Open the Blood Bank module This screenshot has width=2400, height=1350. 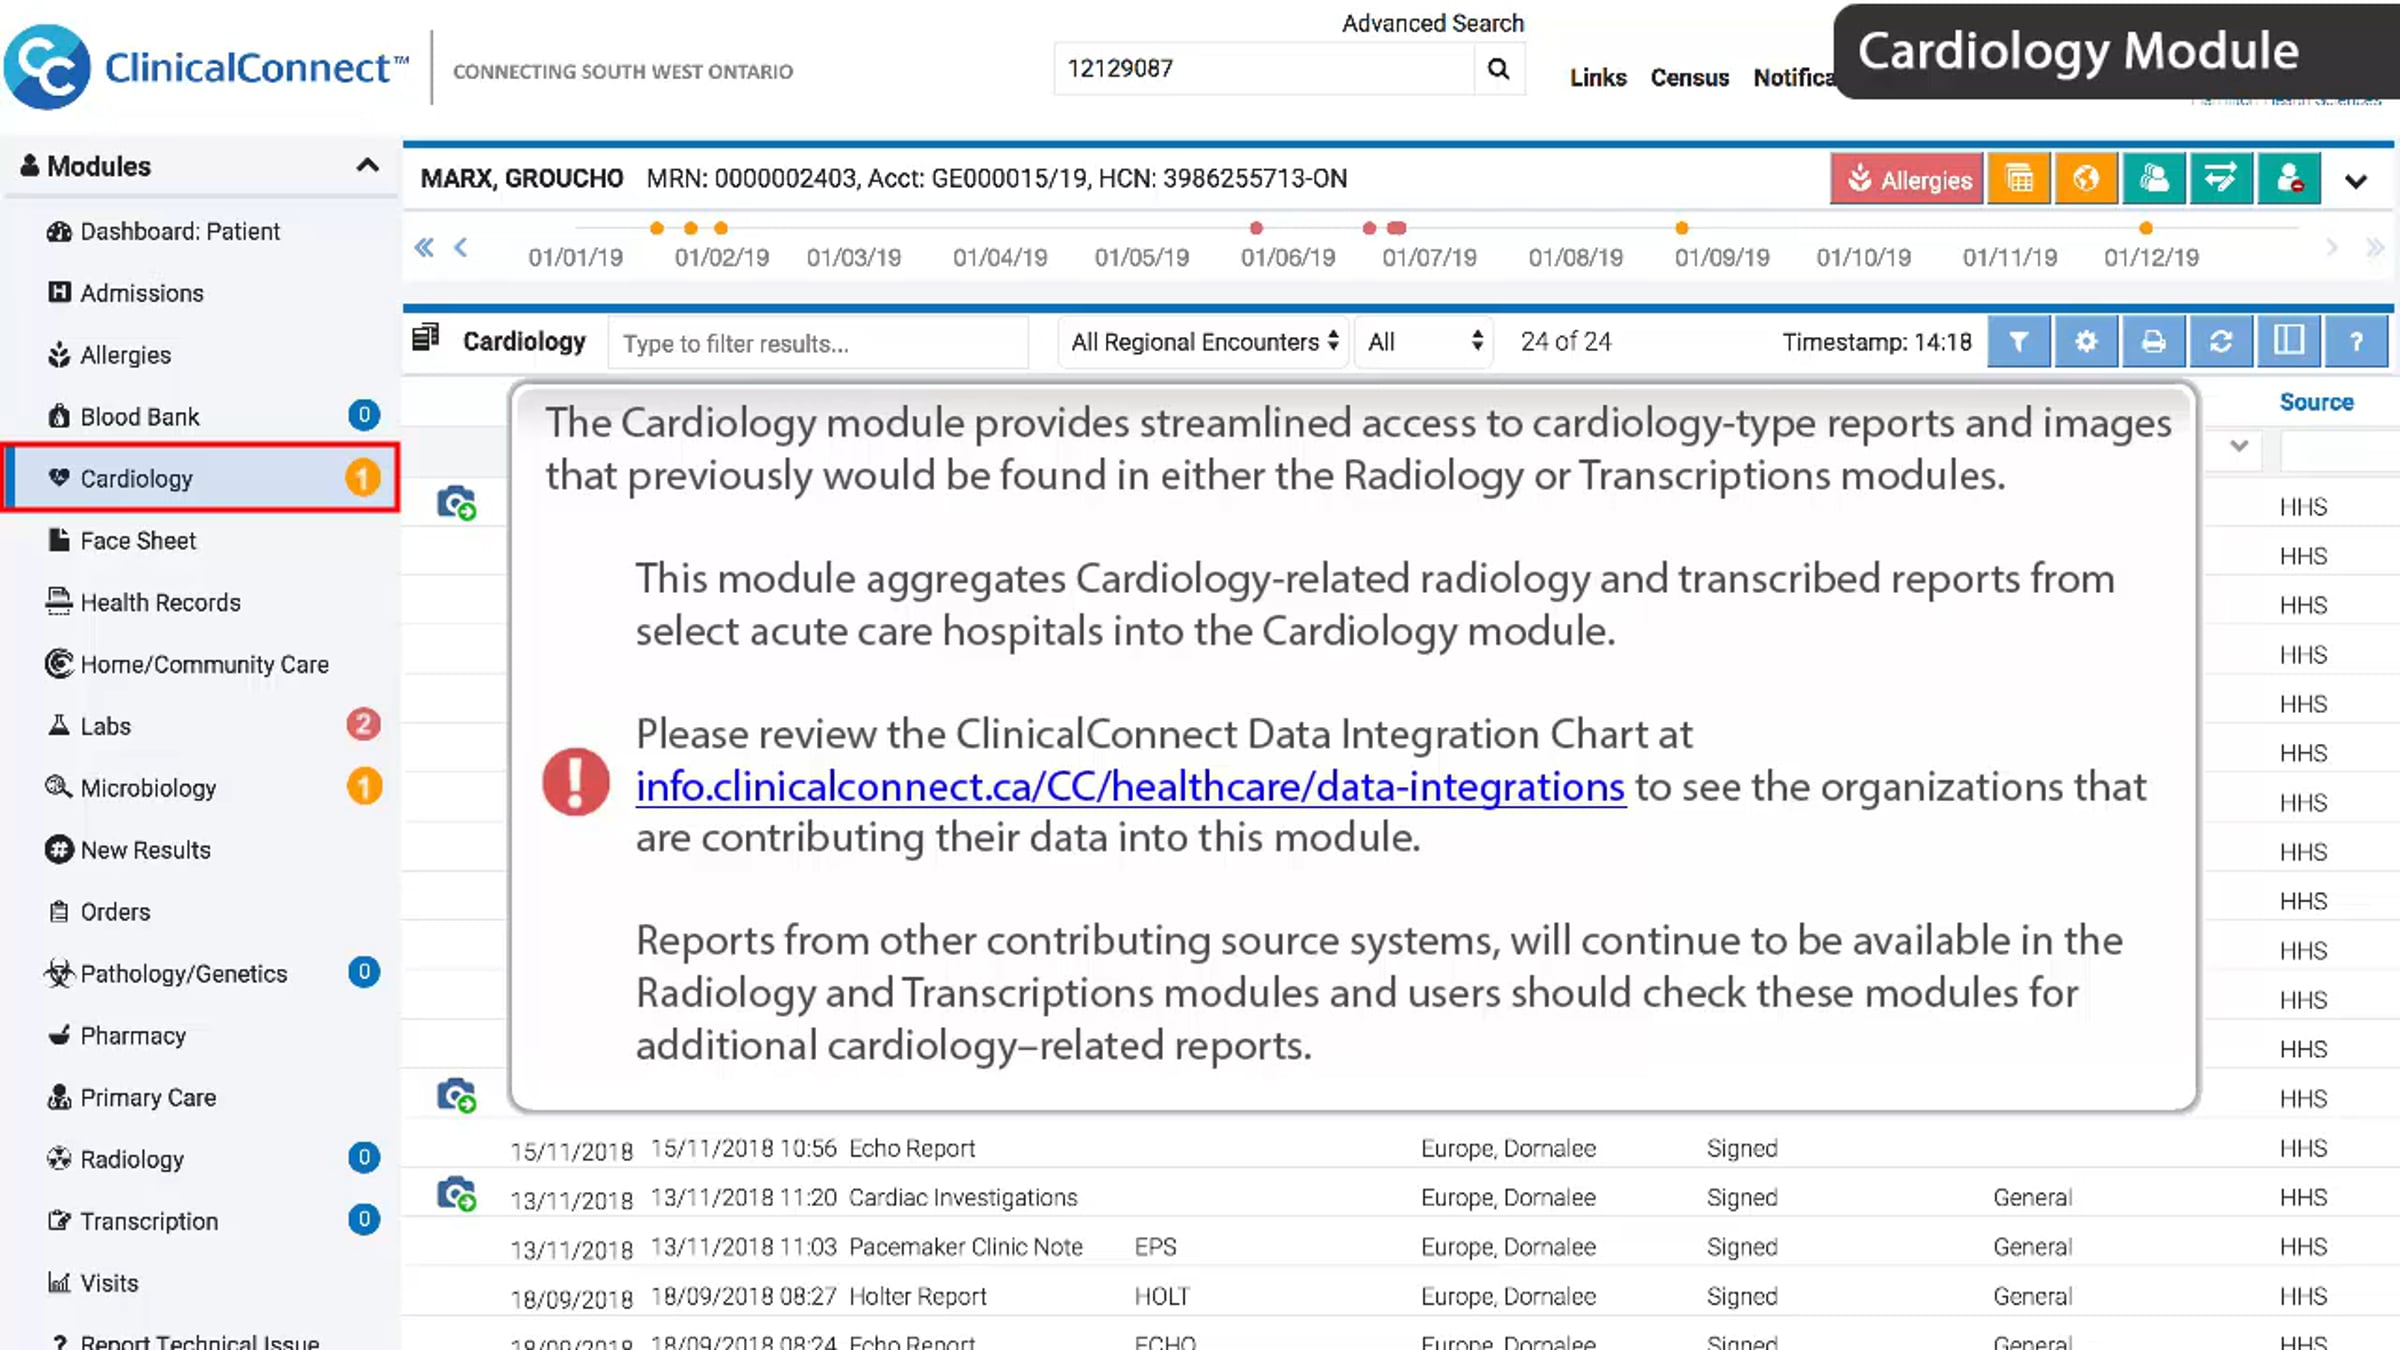click(x=200, y=417)
